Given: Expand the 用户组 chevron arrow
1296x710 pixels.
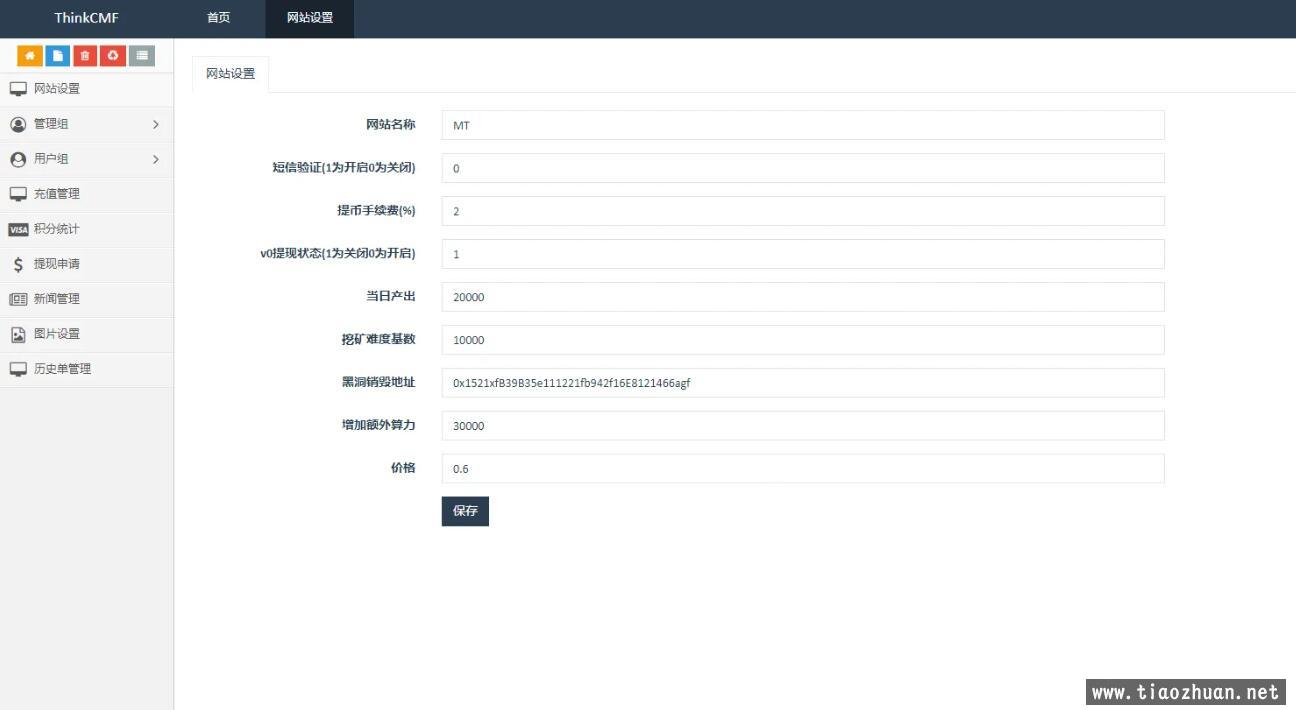Looking at the screenshot, I should pyautogui.click(x=156, y=159).
